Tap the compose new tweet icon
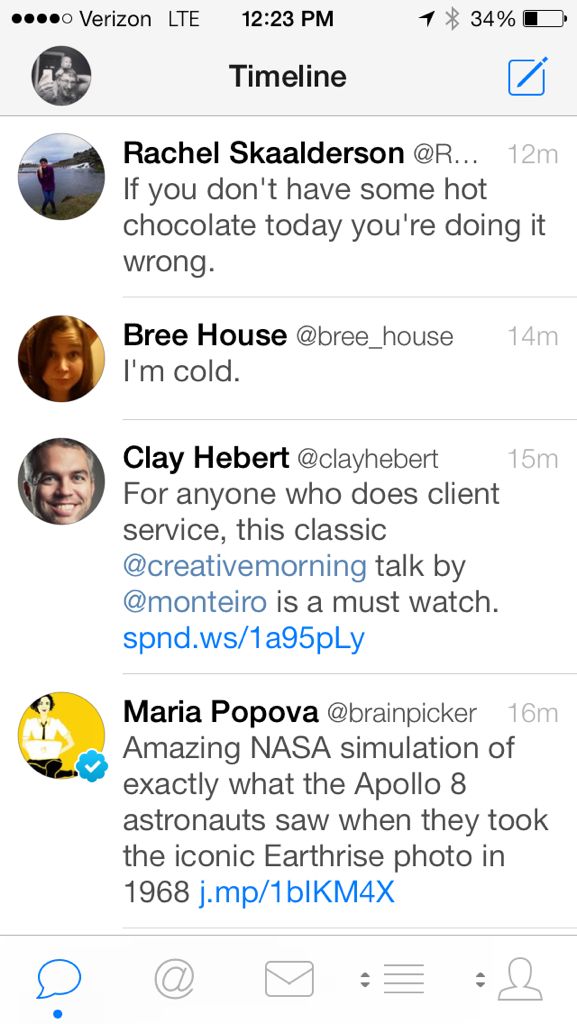577x1024 pixels. (x=527, y=76)
